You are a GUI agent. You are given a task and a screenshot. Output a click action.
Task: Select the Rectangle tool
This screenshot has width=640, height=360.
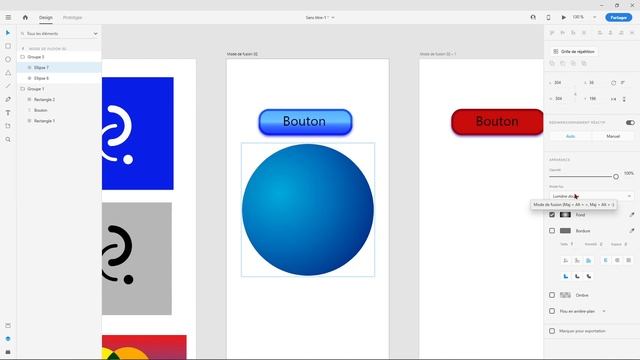[x=8, y=46]
